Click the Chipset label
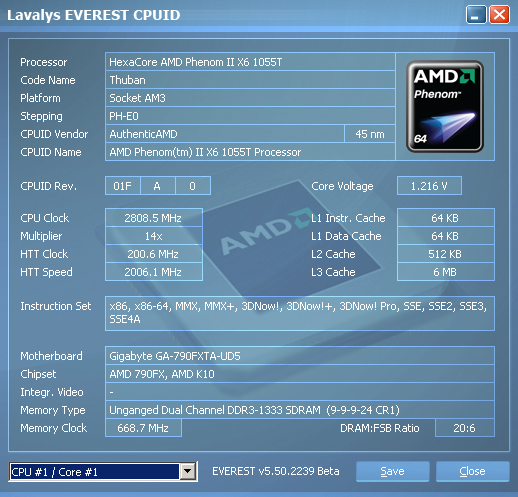Screen dimensions: 518x497 point(38,374)
